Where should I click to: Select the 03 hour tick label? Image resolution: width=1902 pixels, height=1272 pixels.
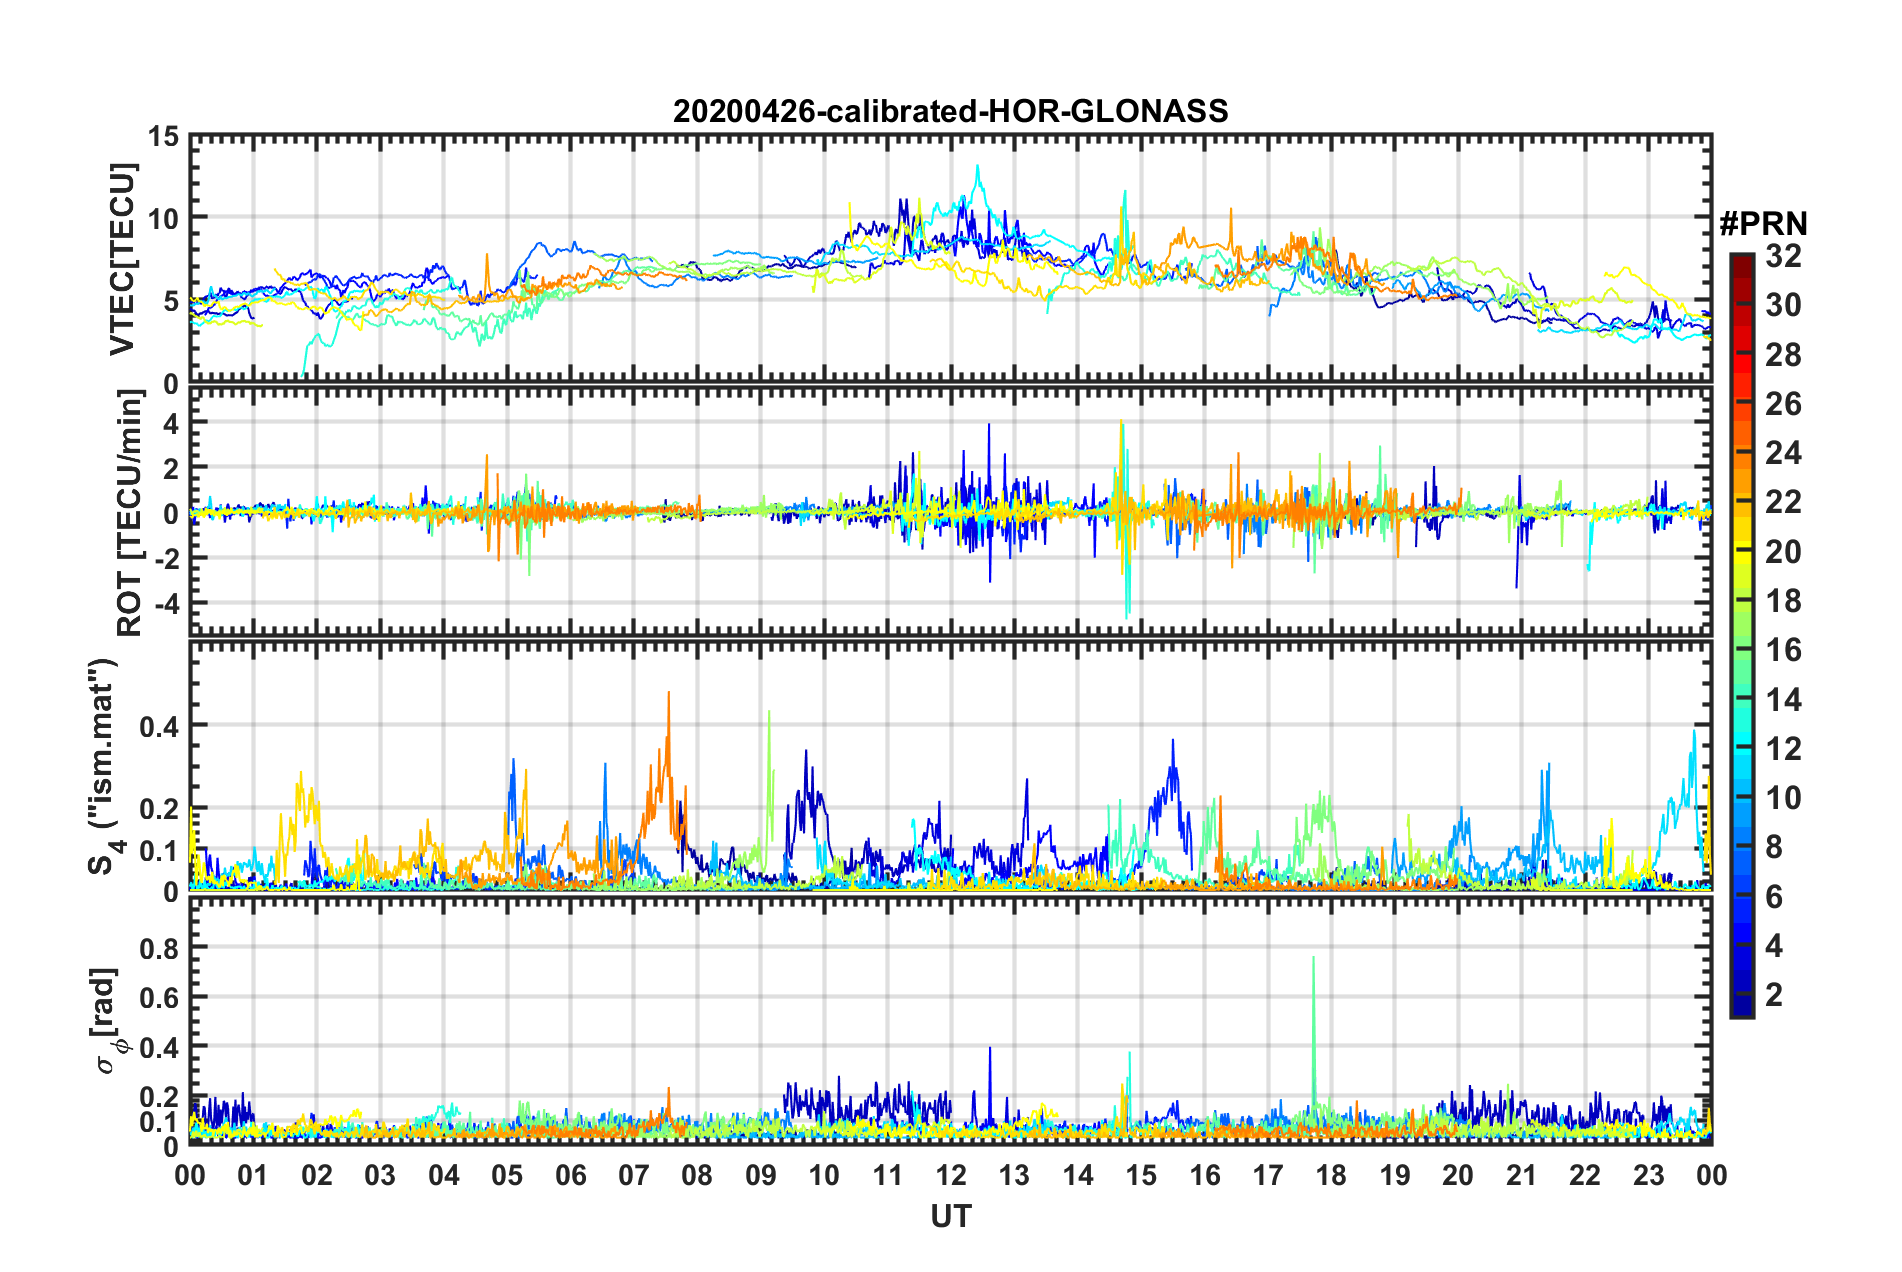pyautogui.click(x=380, y=1176)
